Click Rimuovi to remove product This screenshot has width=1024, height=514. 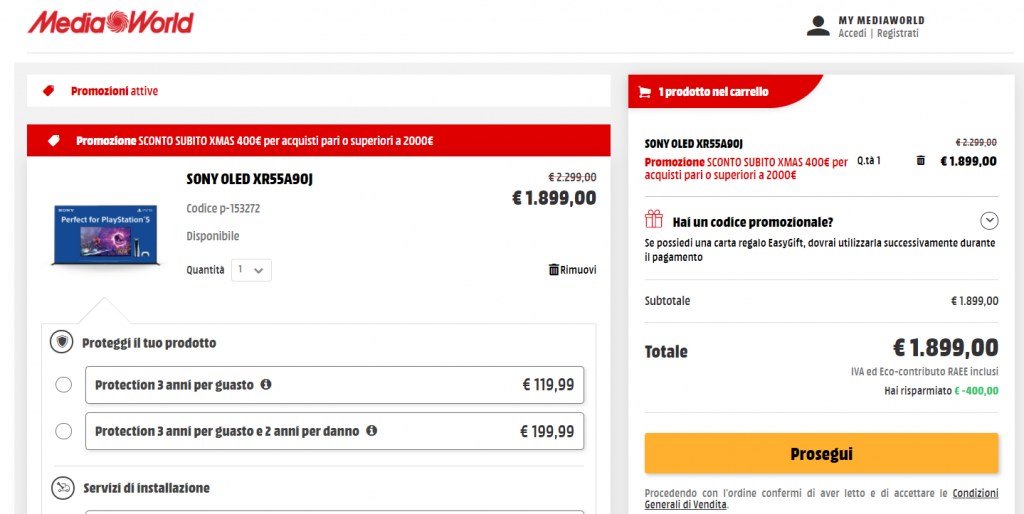pos(572,270)
